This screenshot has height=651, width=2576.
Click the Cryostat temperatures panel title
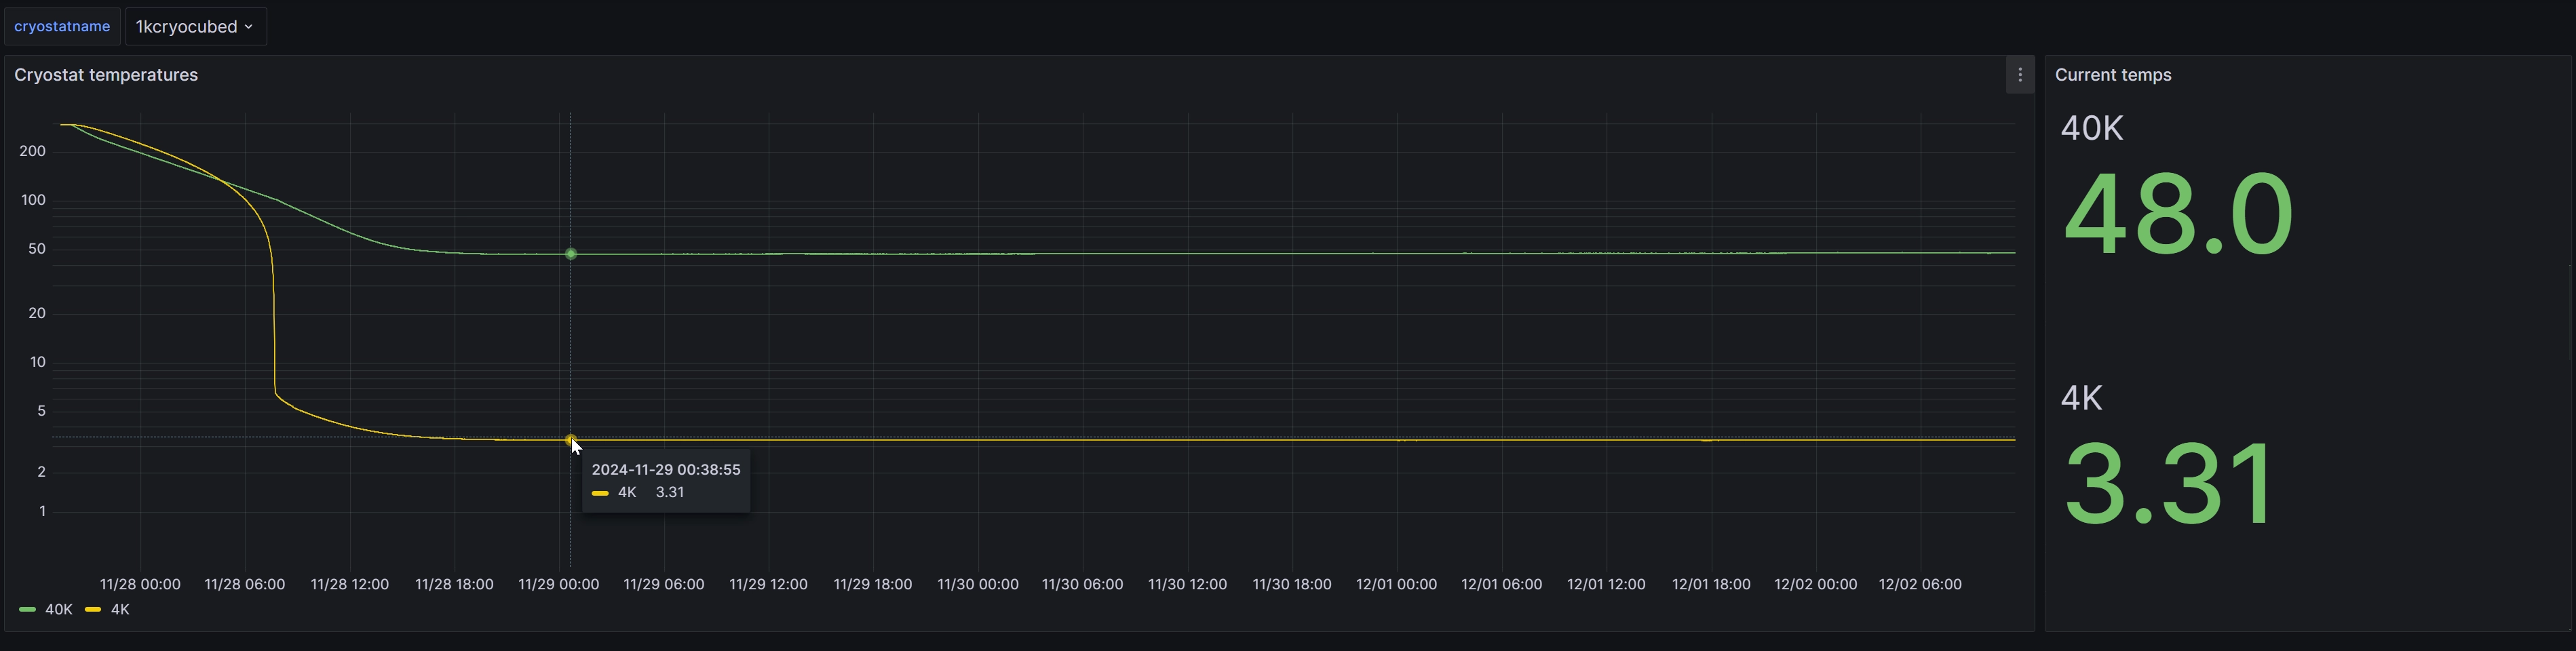coord(106,75)
